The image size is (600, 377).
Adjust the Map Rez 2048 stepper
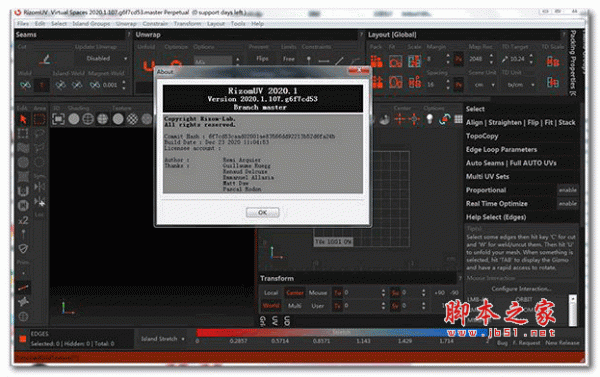coord(492,59)
